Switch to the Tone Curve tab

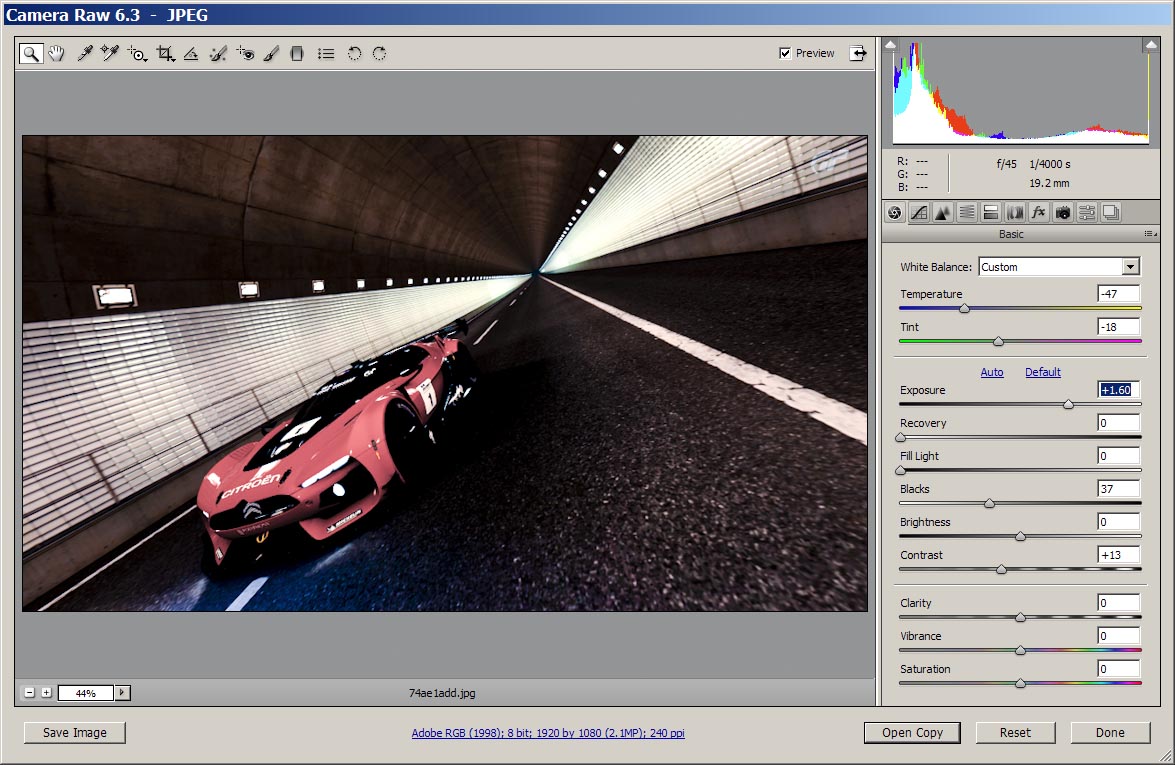click(918, 212)
